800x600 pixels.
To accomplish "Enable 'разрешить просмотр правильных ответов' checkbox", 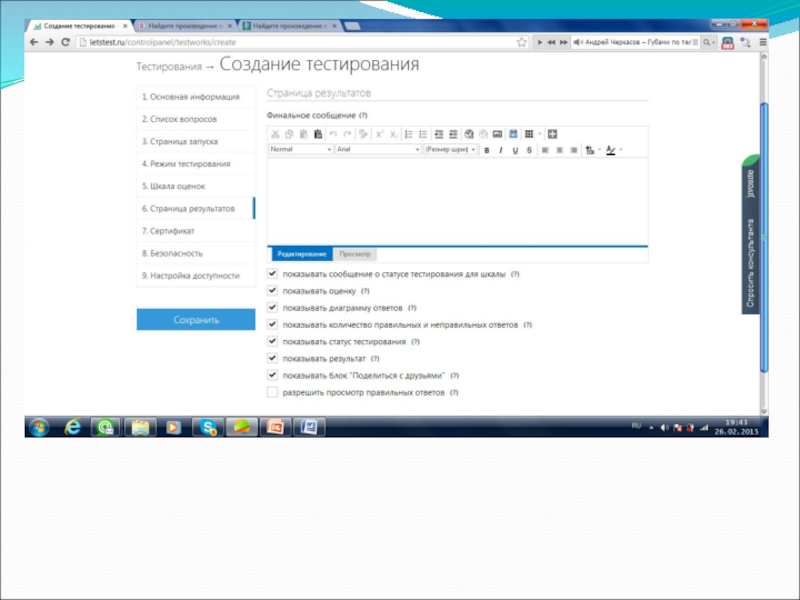I will point(272,392).
